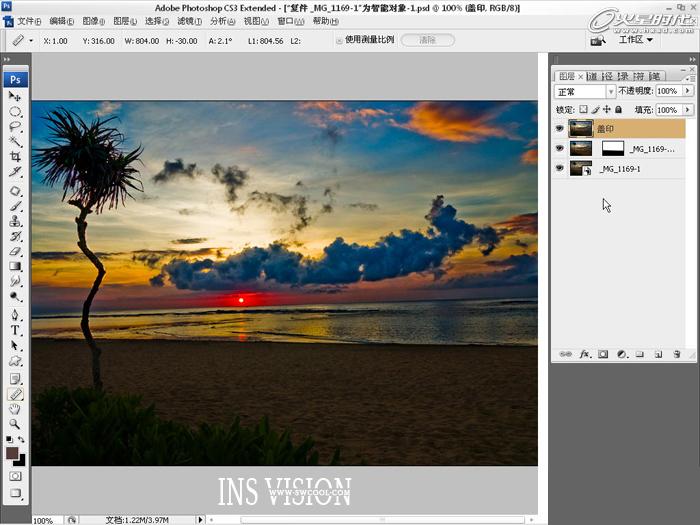Screen dimensions: 700x525
Task: Select the Crop tool
Action: 15,156
